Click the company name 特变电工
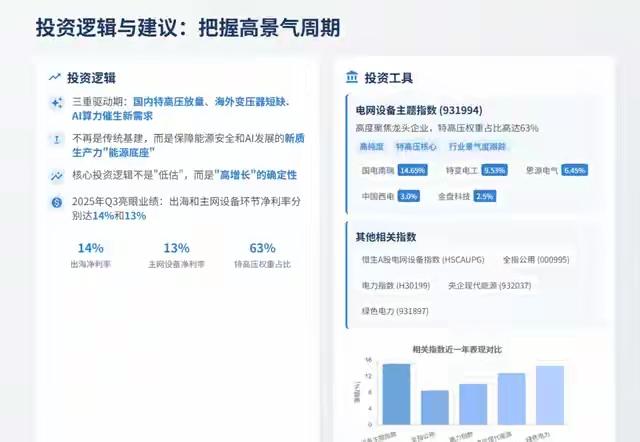 click(462, 170)
